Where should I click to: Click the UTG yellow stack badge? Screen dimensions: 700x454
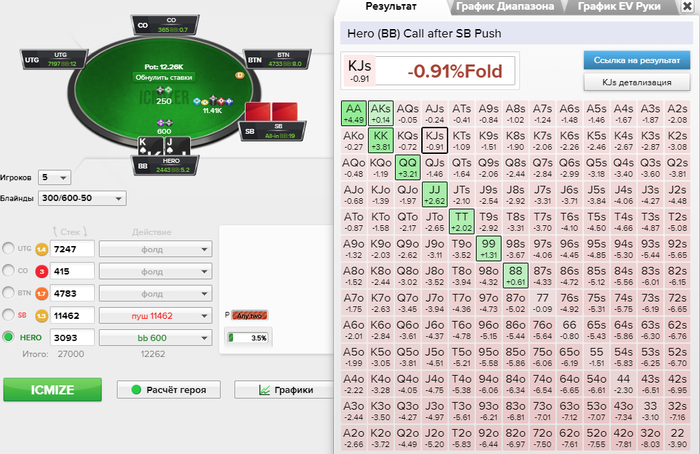click(x=42, y=249)
